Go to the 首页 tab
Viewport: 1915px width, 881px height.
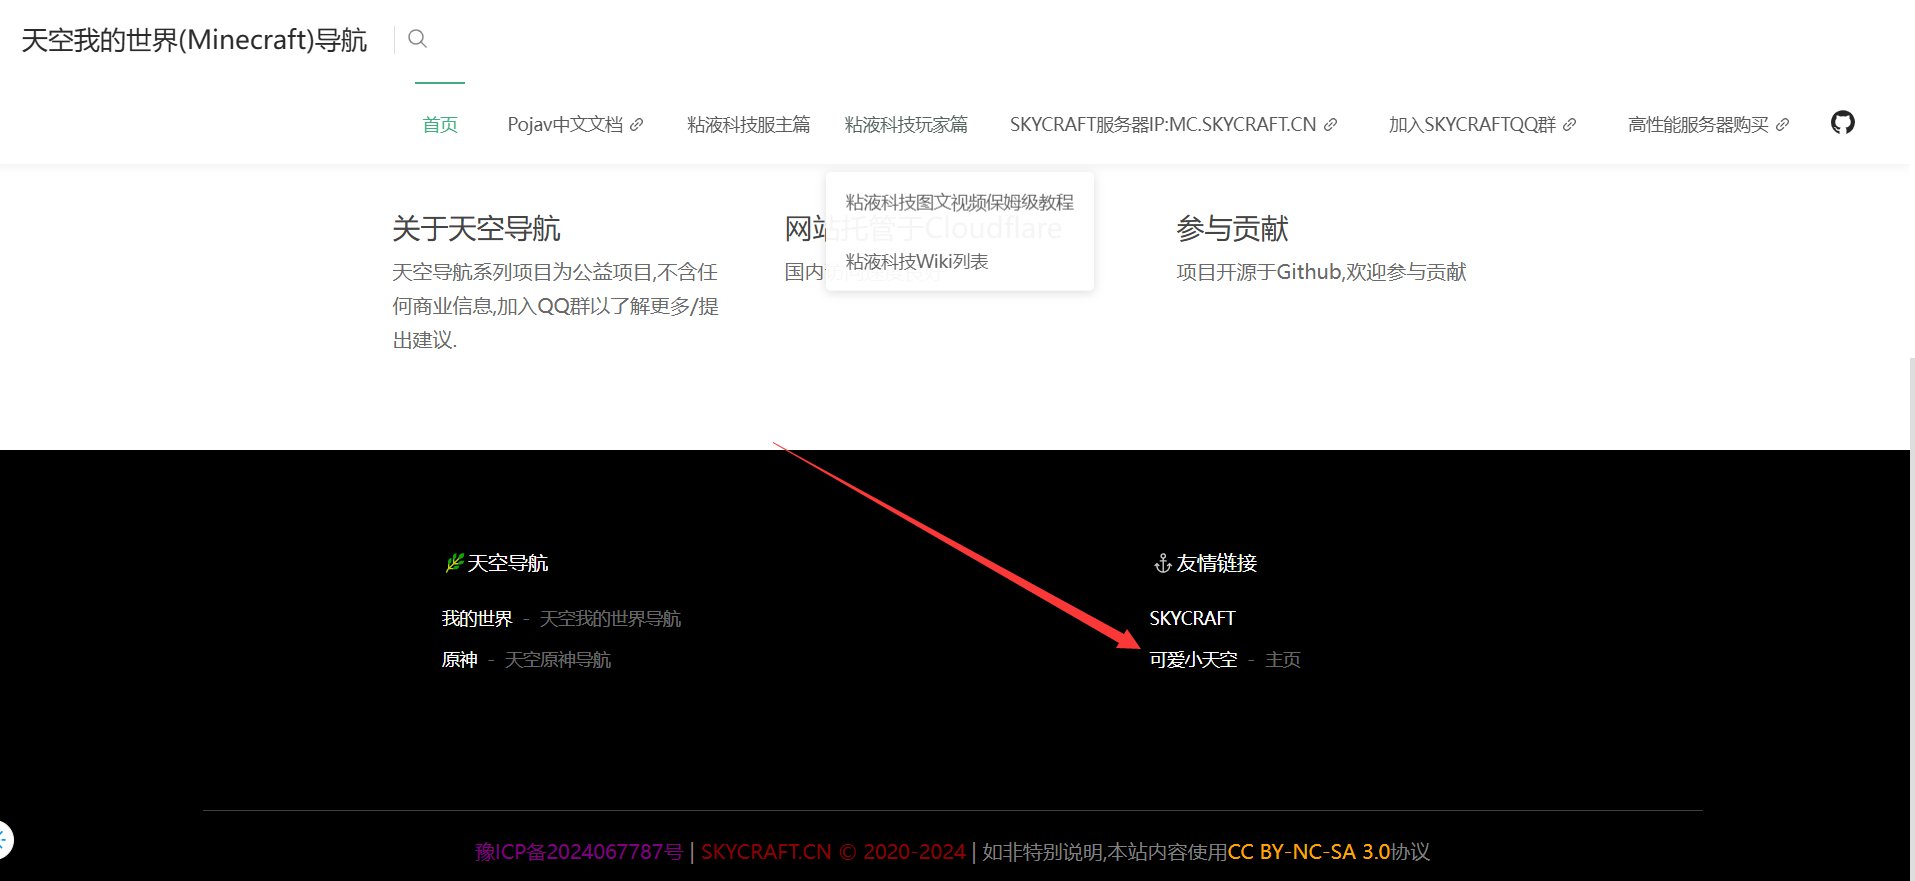click(x=440, y=125)
